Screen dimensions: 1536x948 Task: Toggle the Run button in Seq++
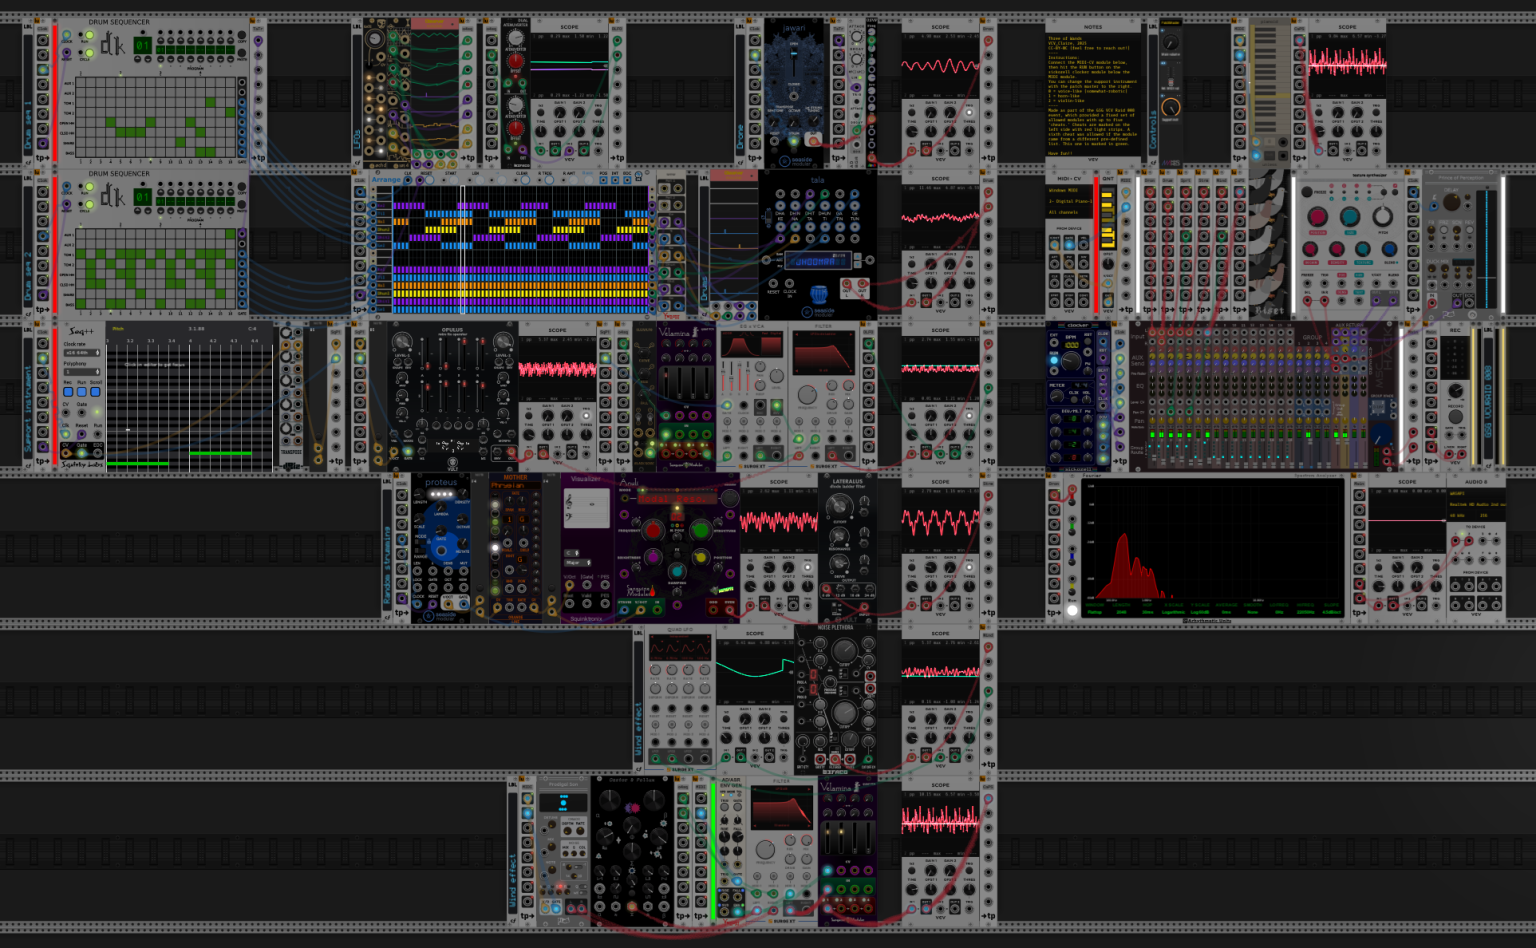[82, 392]
